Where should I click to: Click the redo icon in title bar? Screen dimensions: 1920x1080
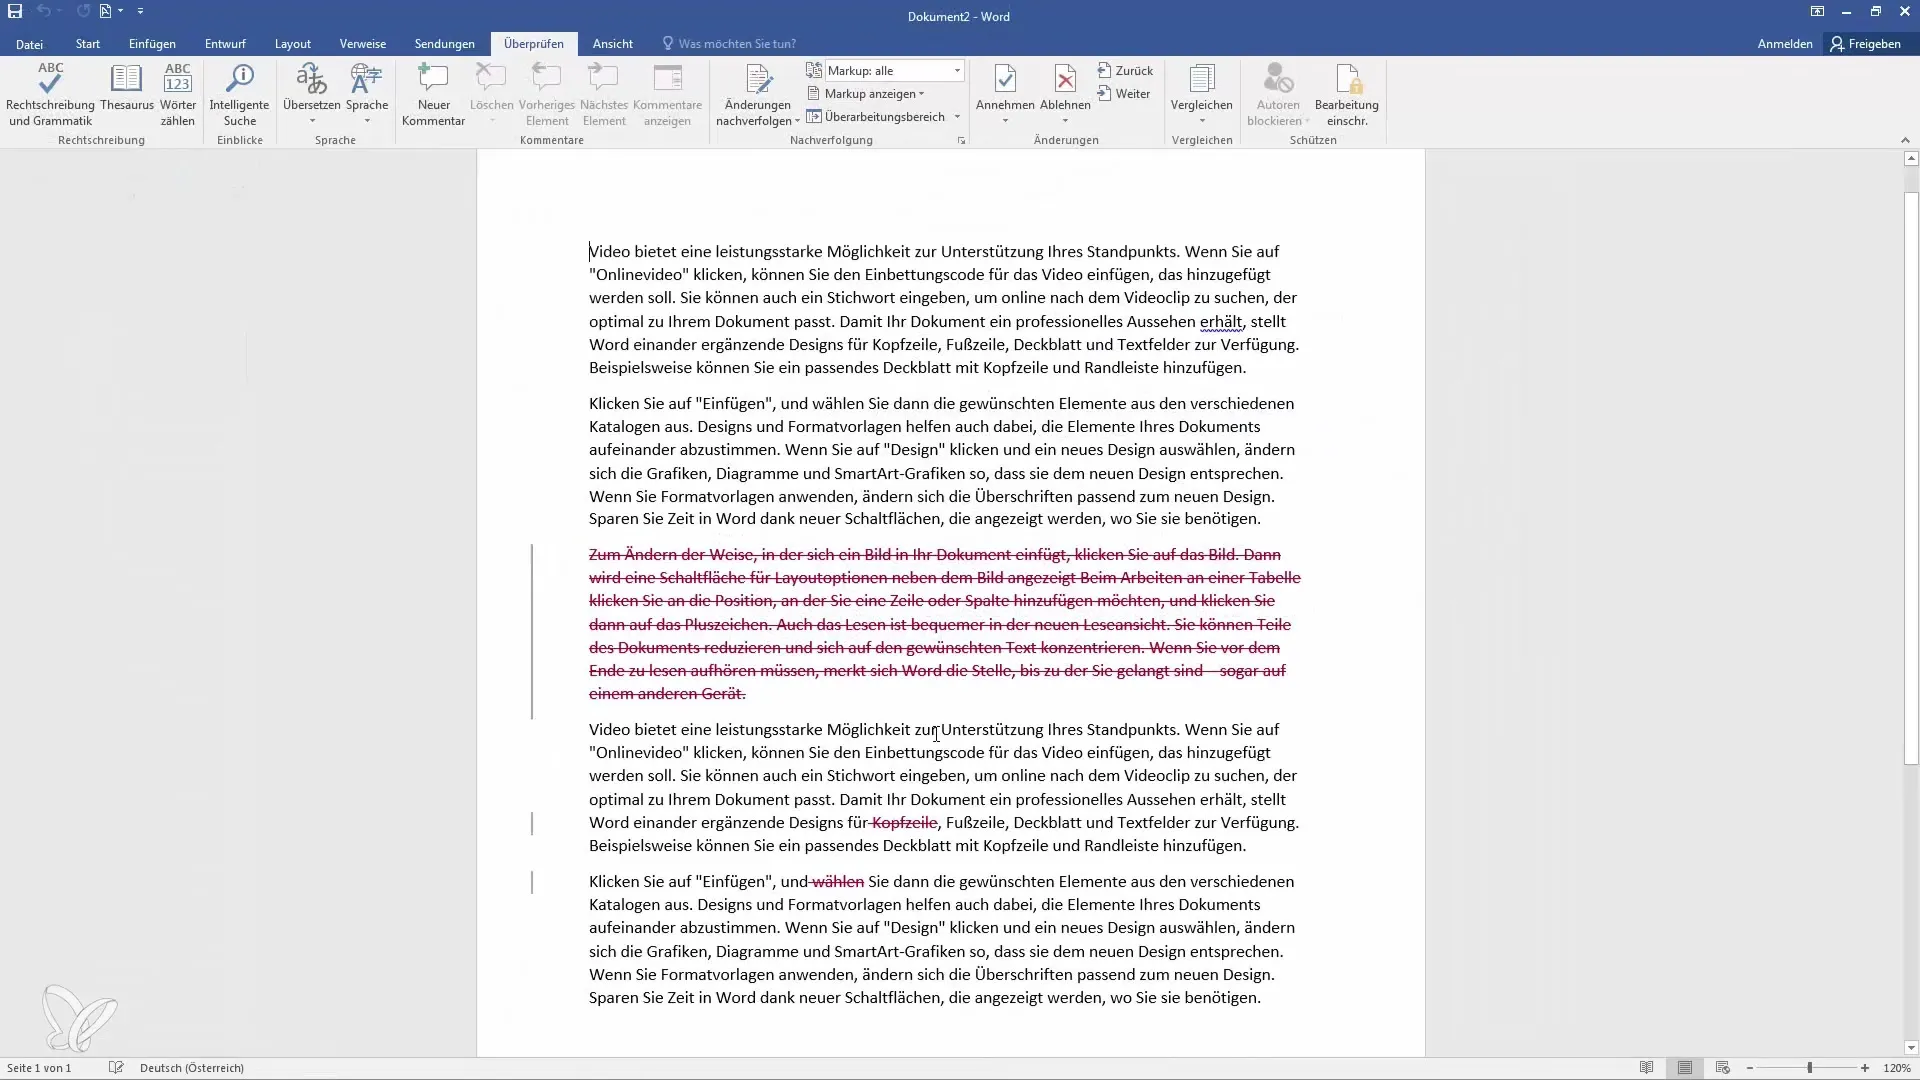coord(83,11)
